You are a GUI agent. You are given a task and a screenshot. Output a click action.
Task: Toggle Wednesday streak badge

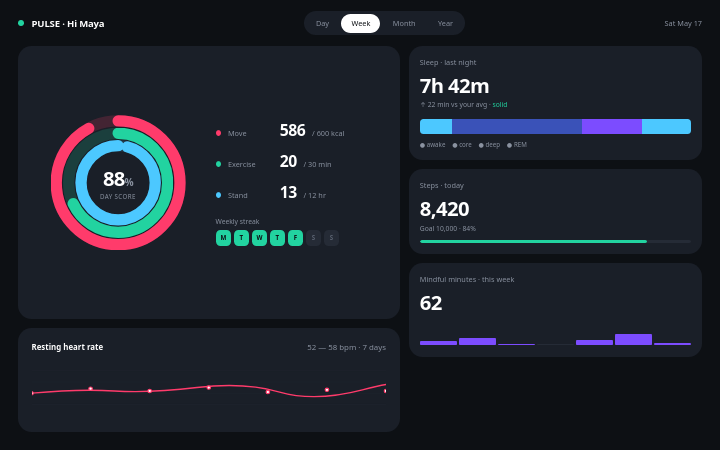(259, 238)
